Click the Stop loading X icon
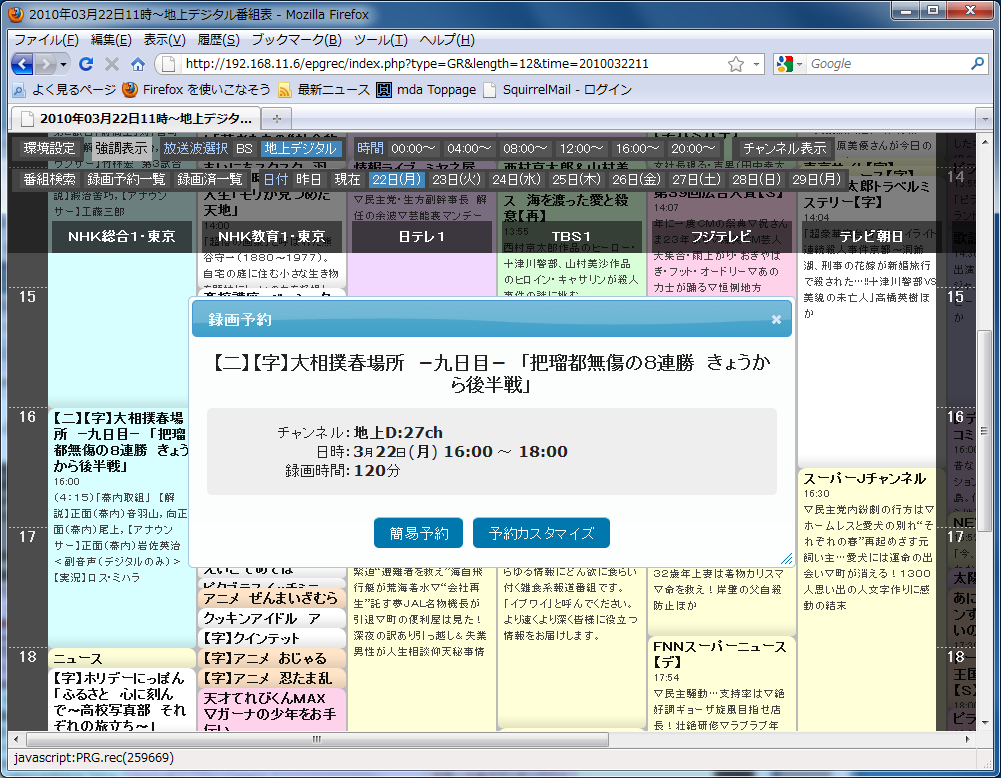This screenshot has width=1001, height=778. 112,64
